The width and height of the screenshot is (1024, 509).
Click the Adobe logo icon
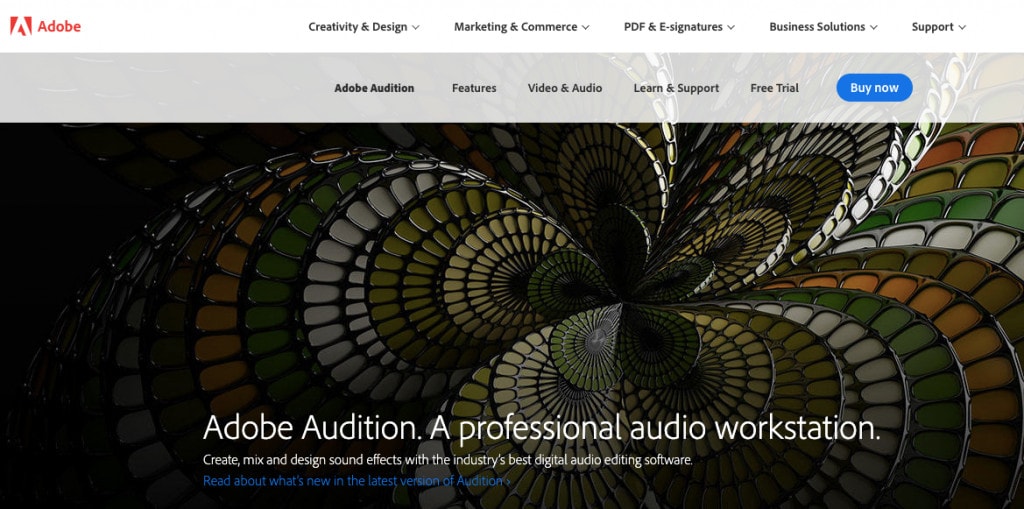point(21,26)
